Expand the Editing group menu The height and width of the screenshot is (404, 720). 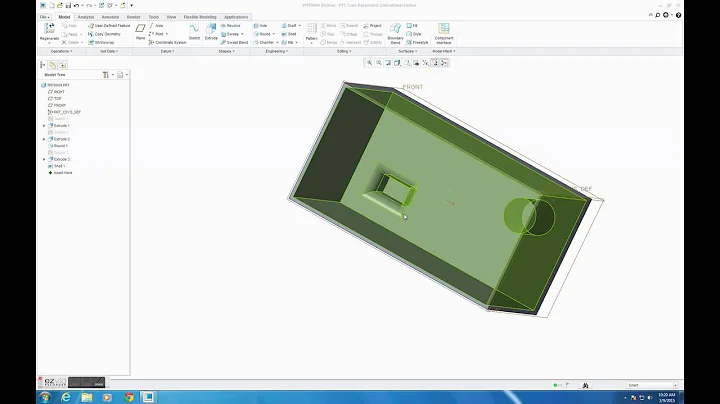click(344, 51)
